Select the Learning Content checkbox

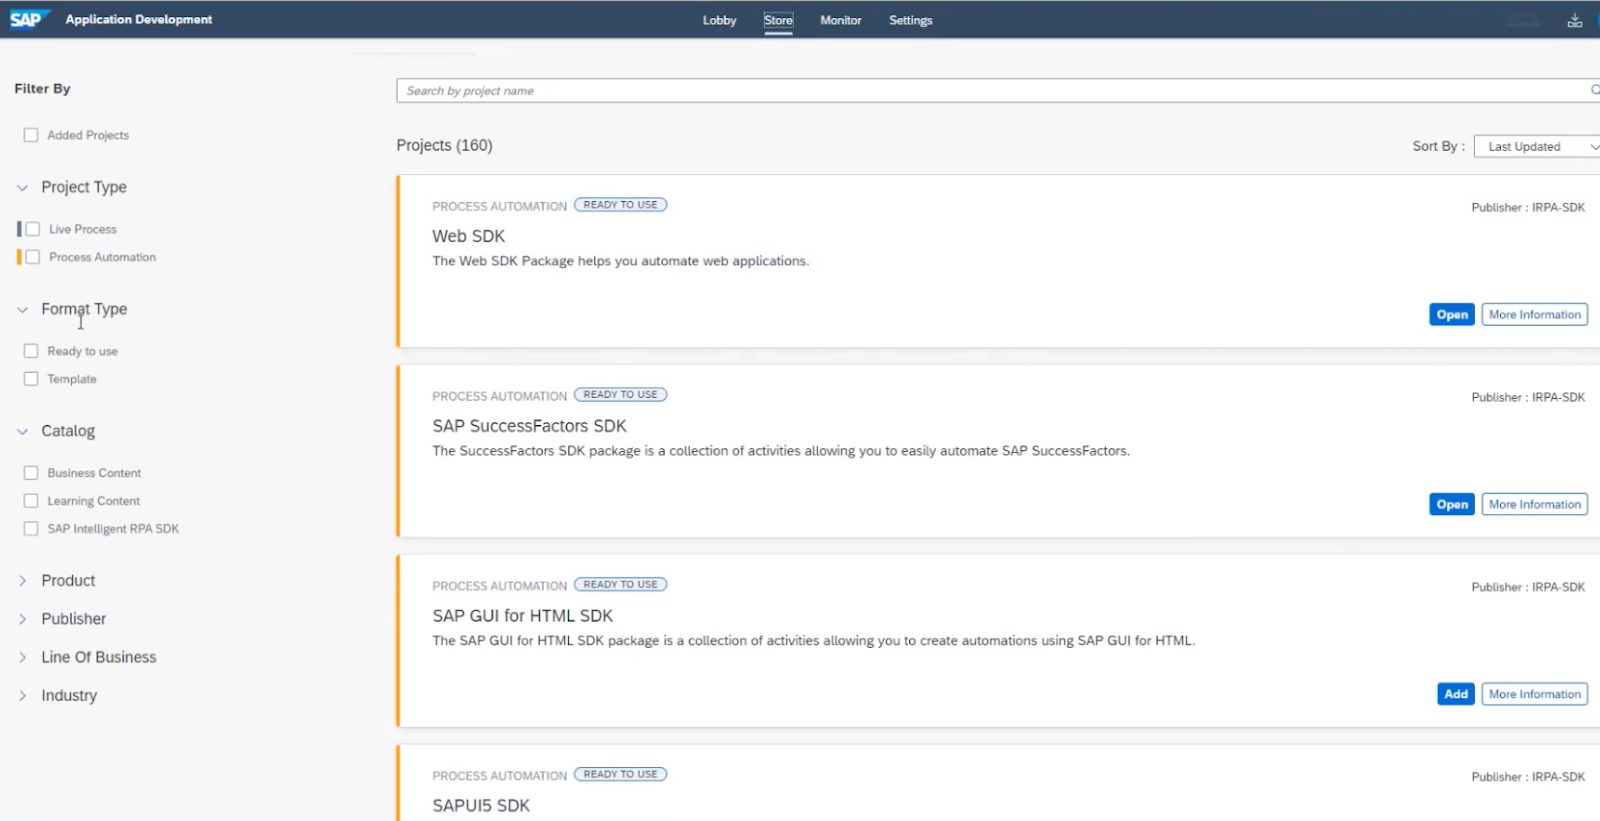click(31, 501)
